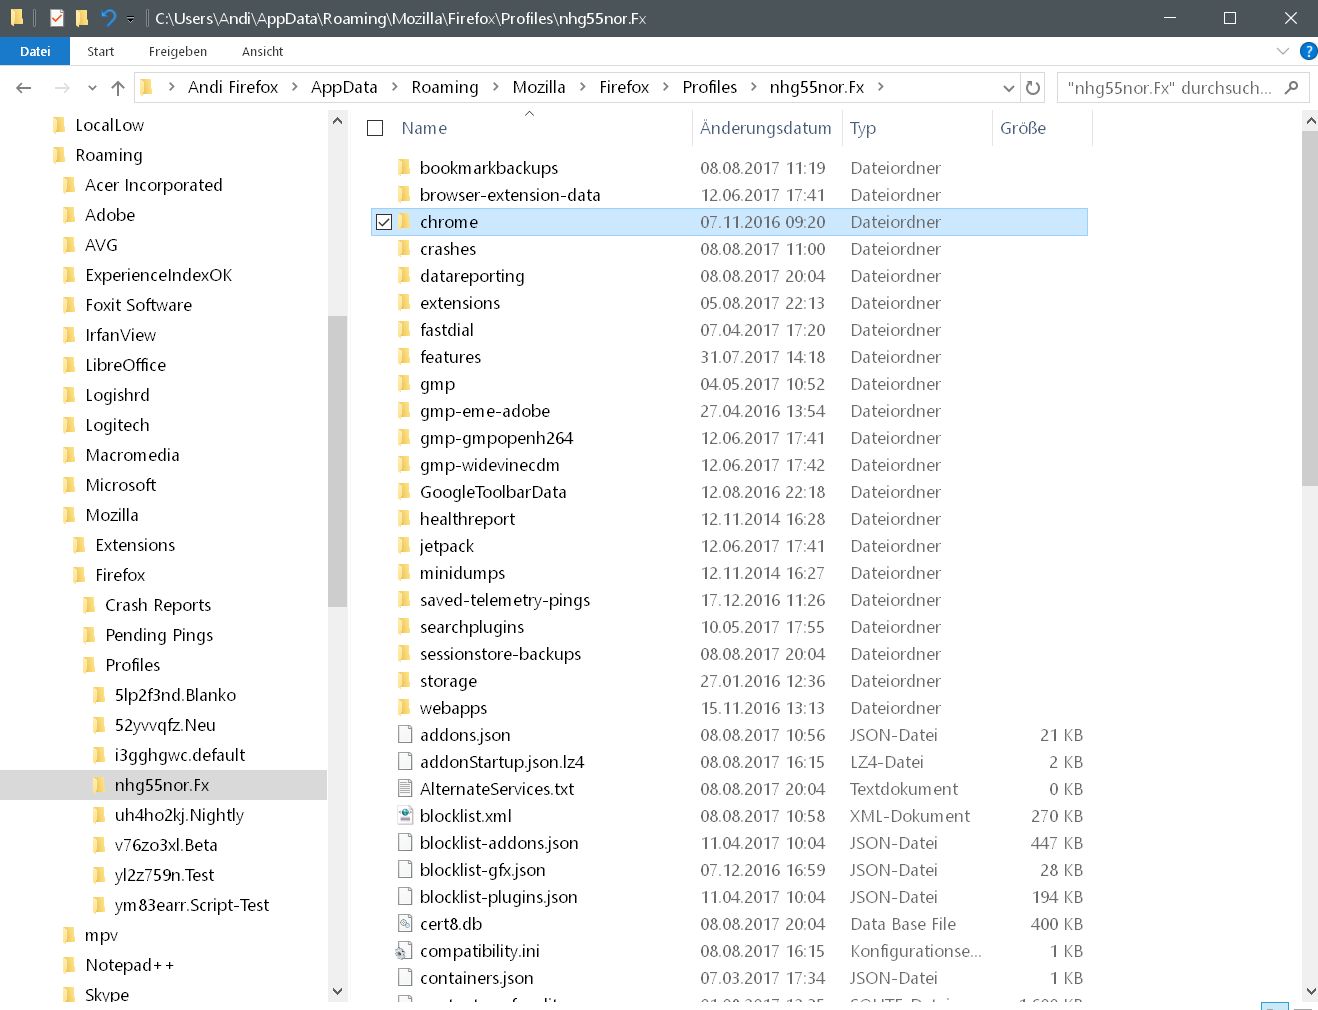Refresh the current folder view
This screenshot has width=1318, height=1010.
point(1033,88)
